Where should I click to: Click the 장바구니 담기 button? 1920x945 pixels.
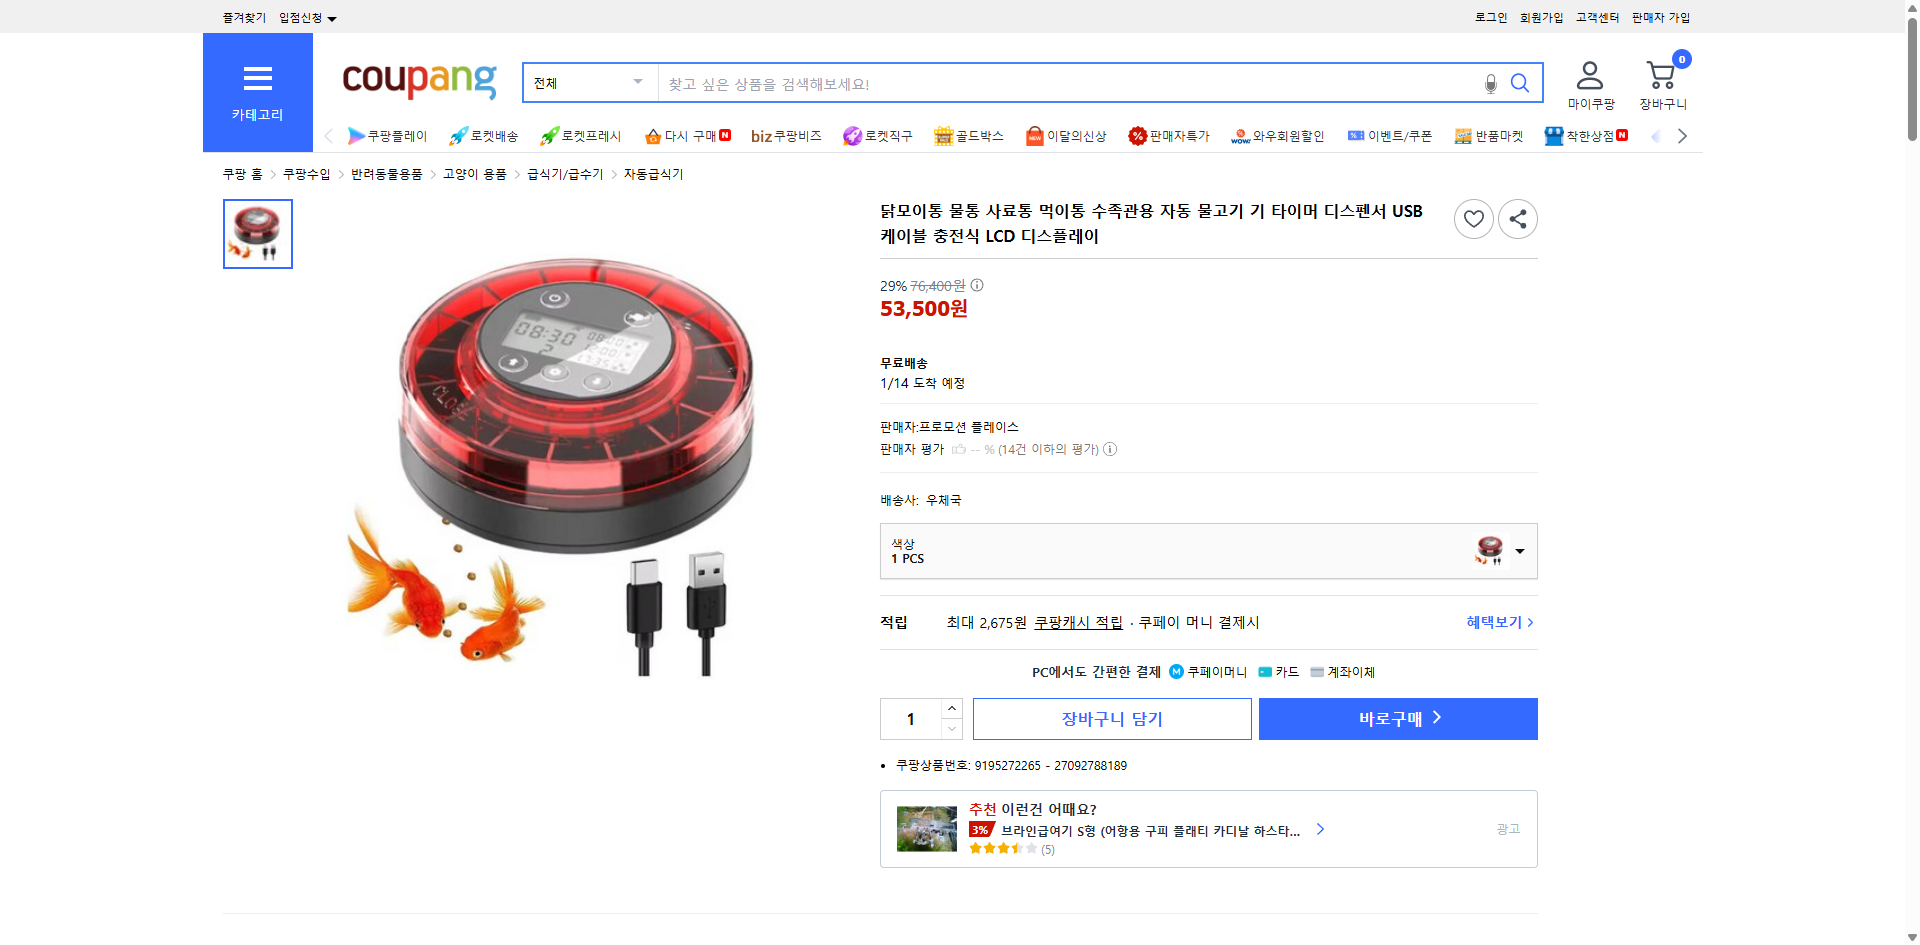click(x=1112, y=718)
